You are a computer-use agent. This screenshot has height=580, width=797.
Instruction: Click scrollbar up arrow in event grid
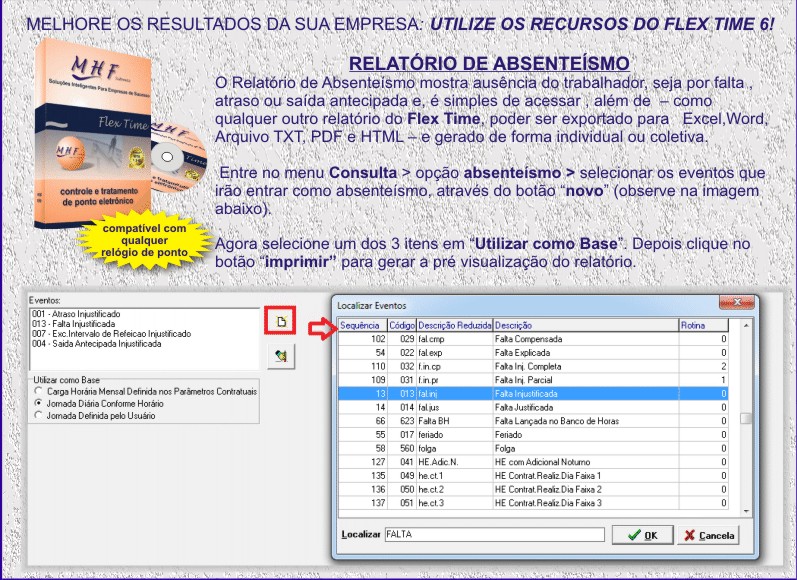pyautogui.click(x=746, y=325)
